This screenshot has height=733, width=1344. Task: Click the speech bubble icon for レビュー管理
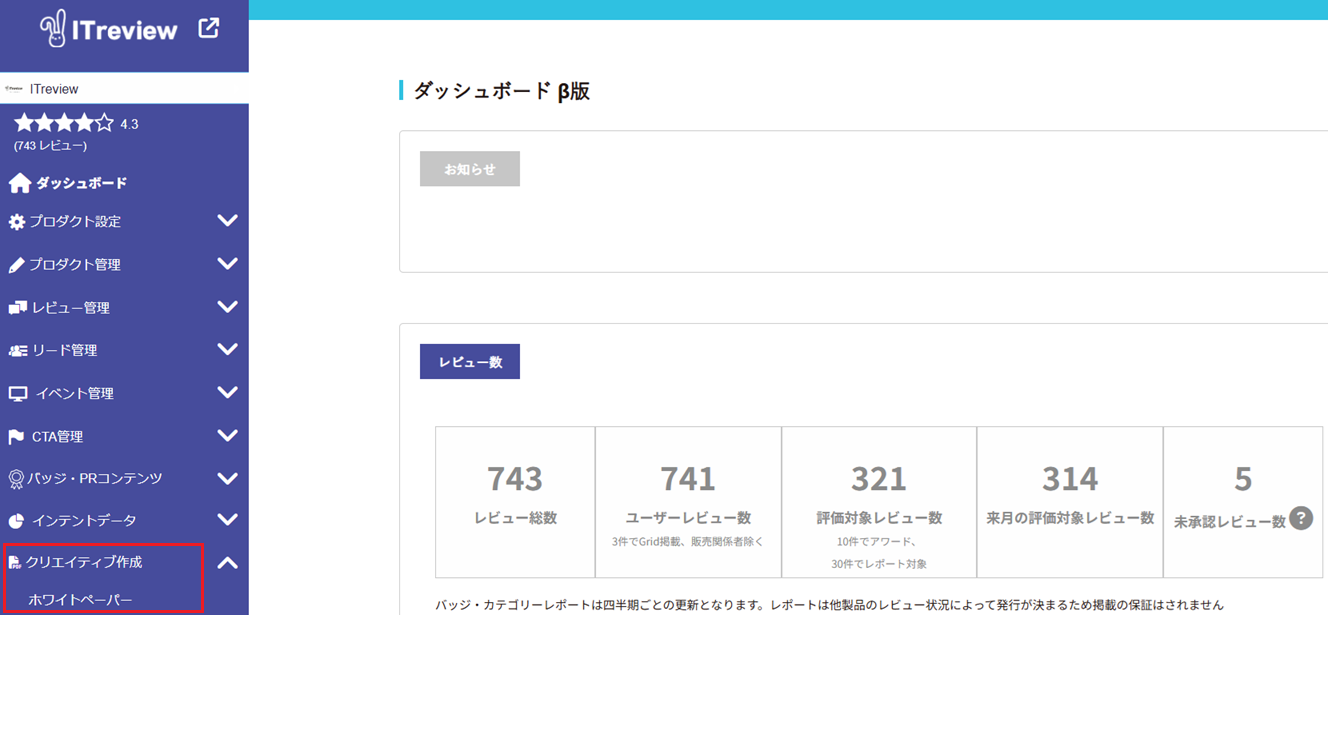(x=17, y=308)
